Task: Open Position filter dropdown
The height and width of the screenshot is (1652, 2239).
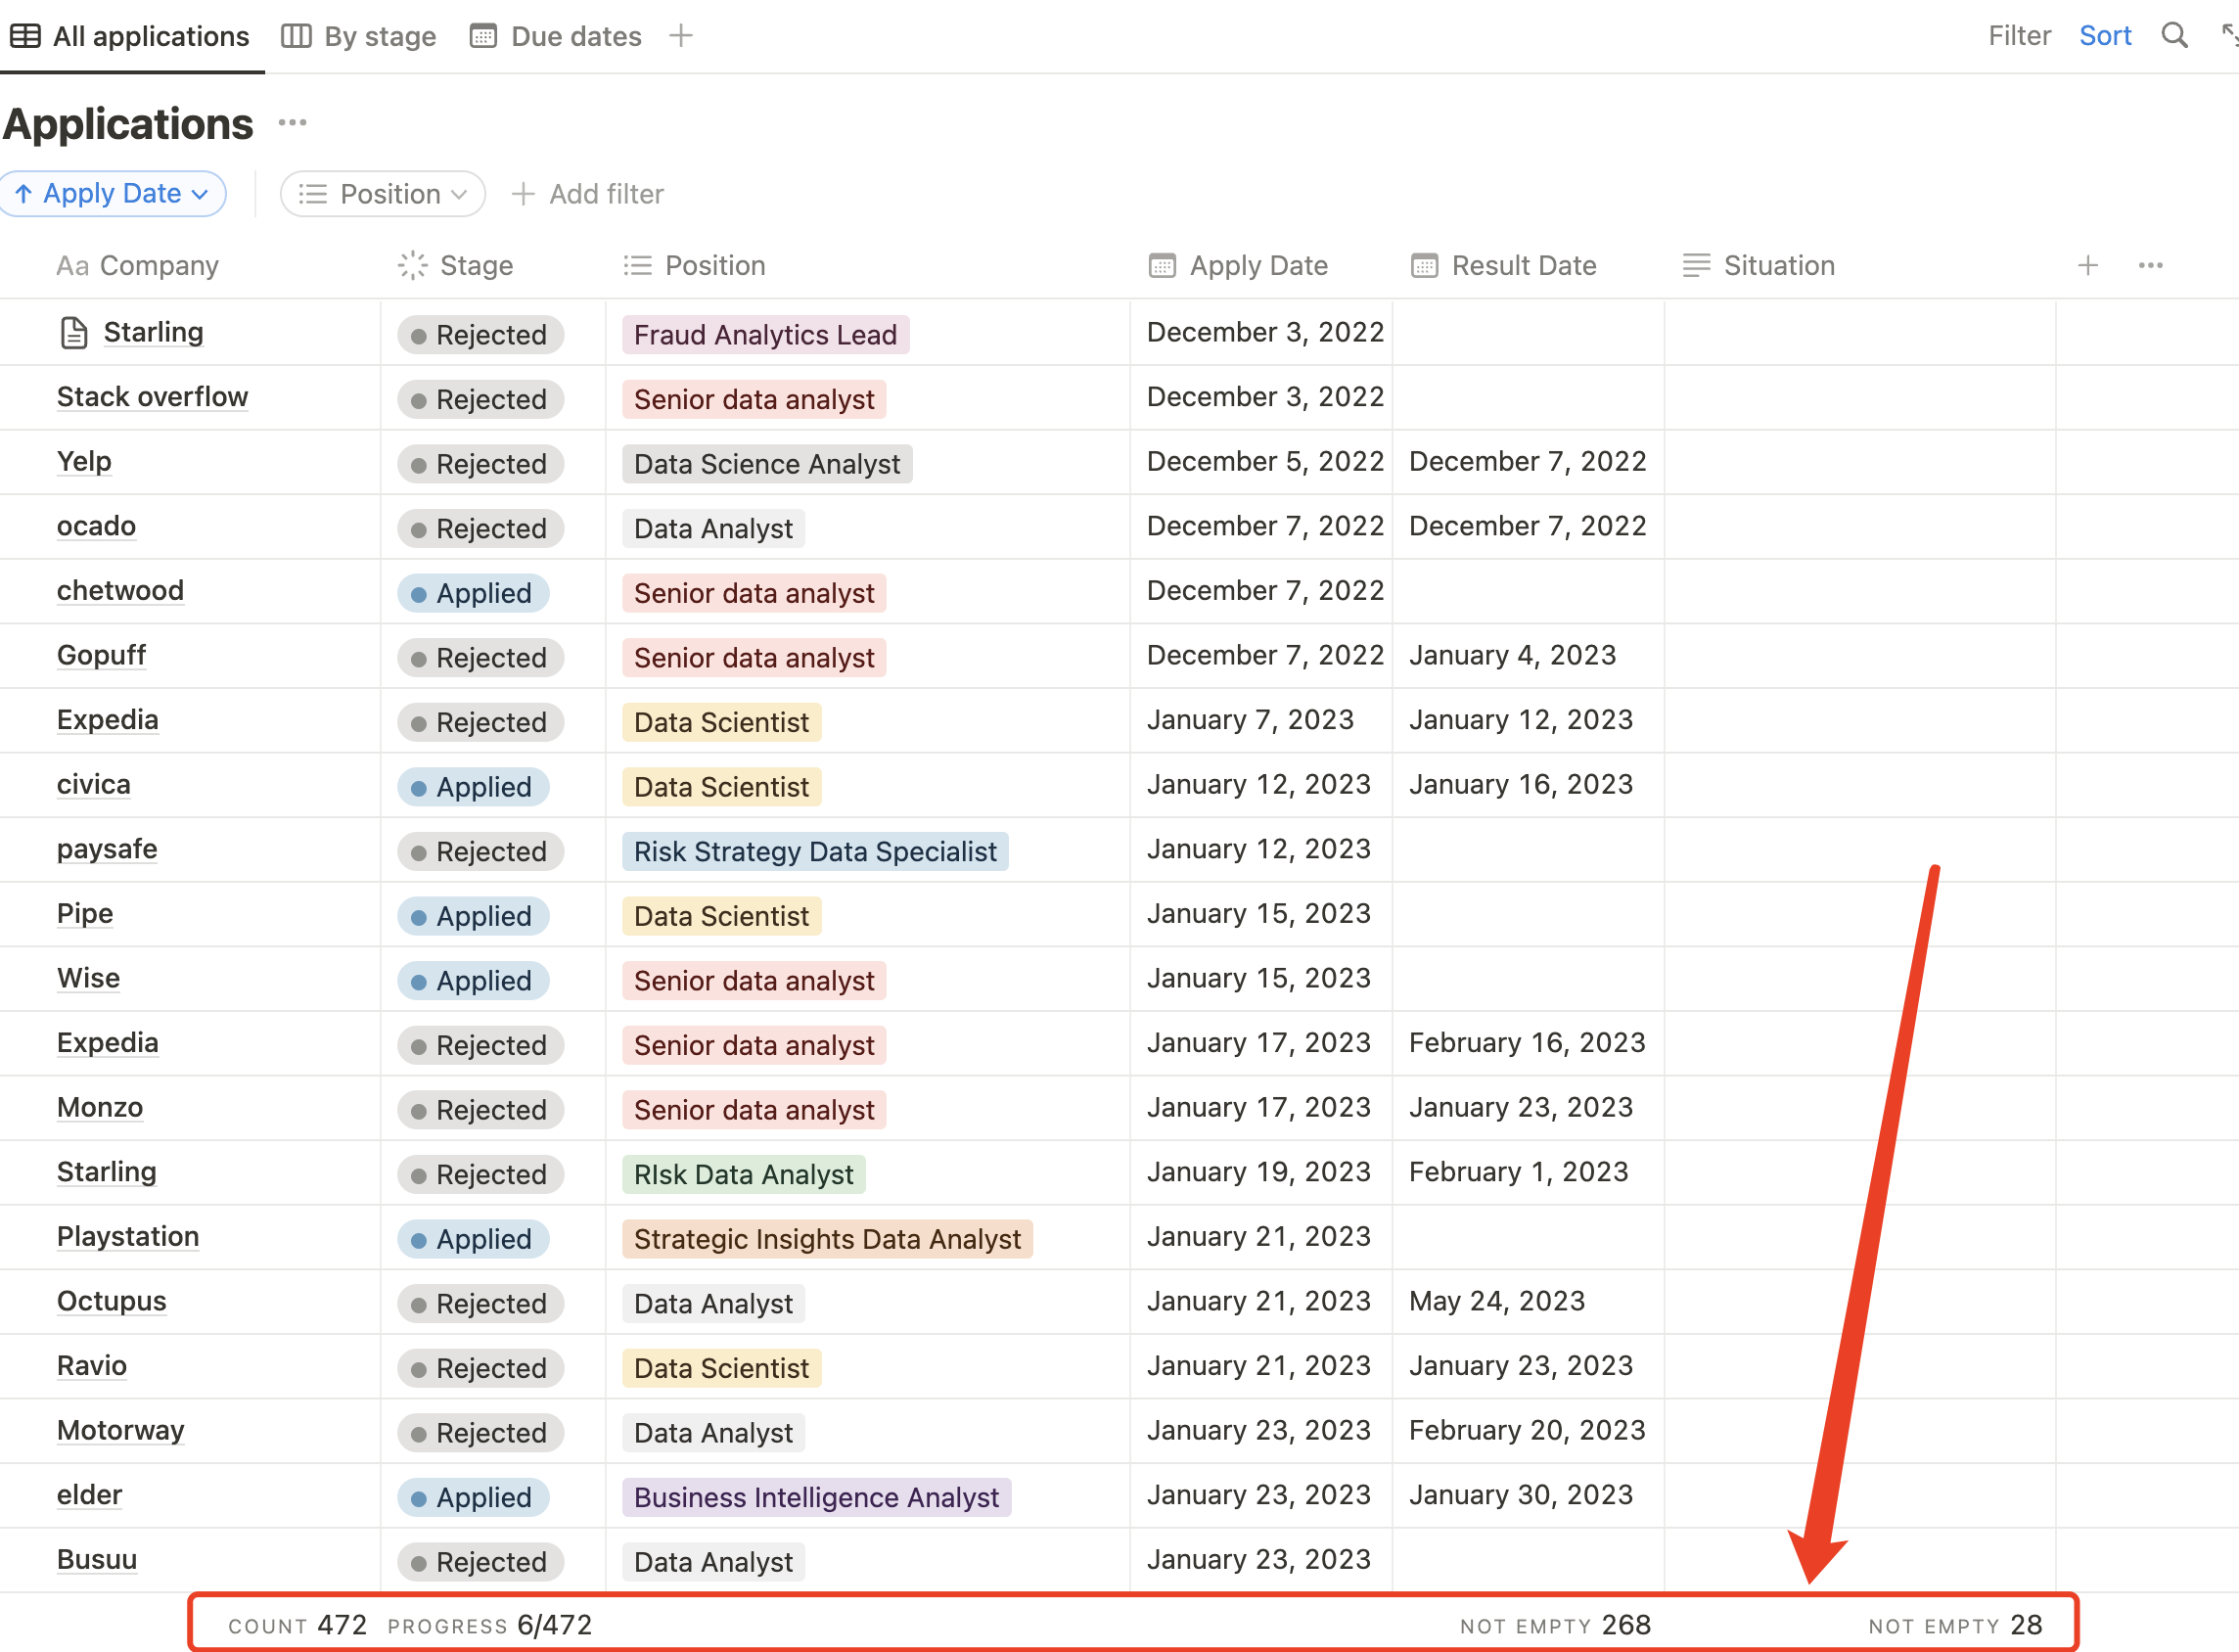Action: click(x=383, y=193)
